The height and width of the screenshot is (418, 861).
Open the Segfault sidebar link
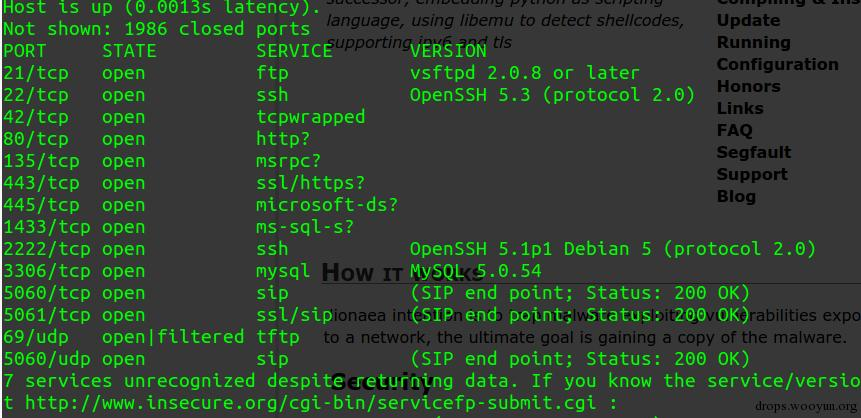click(754, 153)
